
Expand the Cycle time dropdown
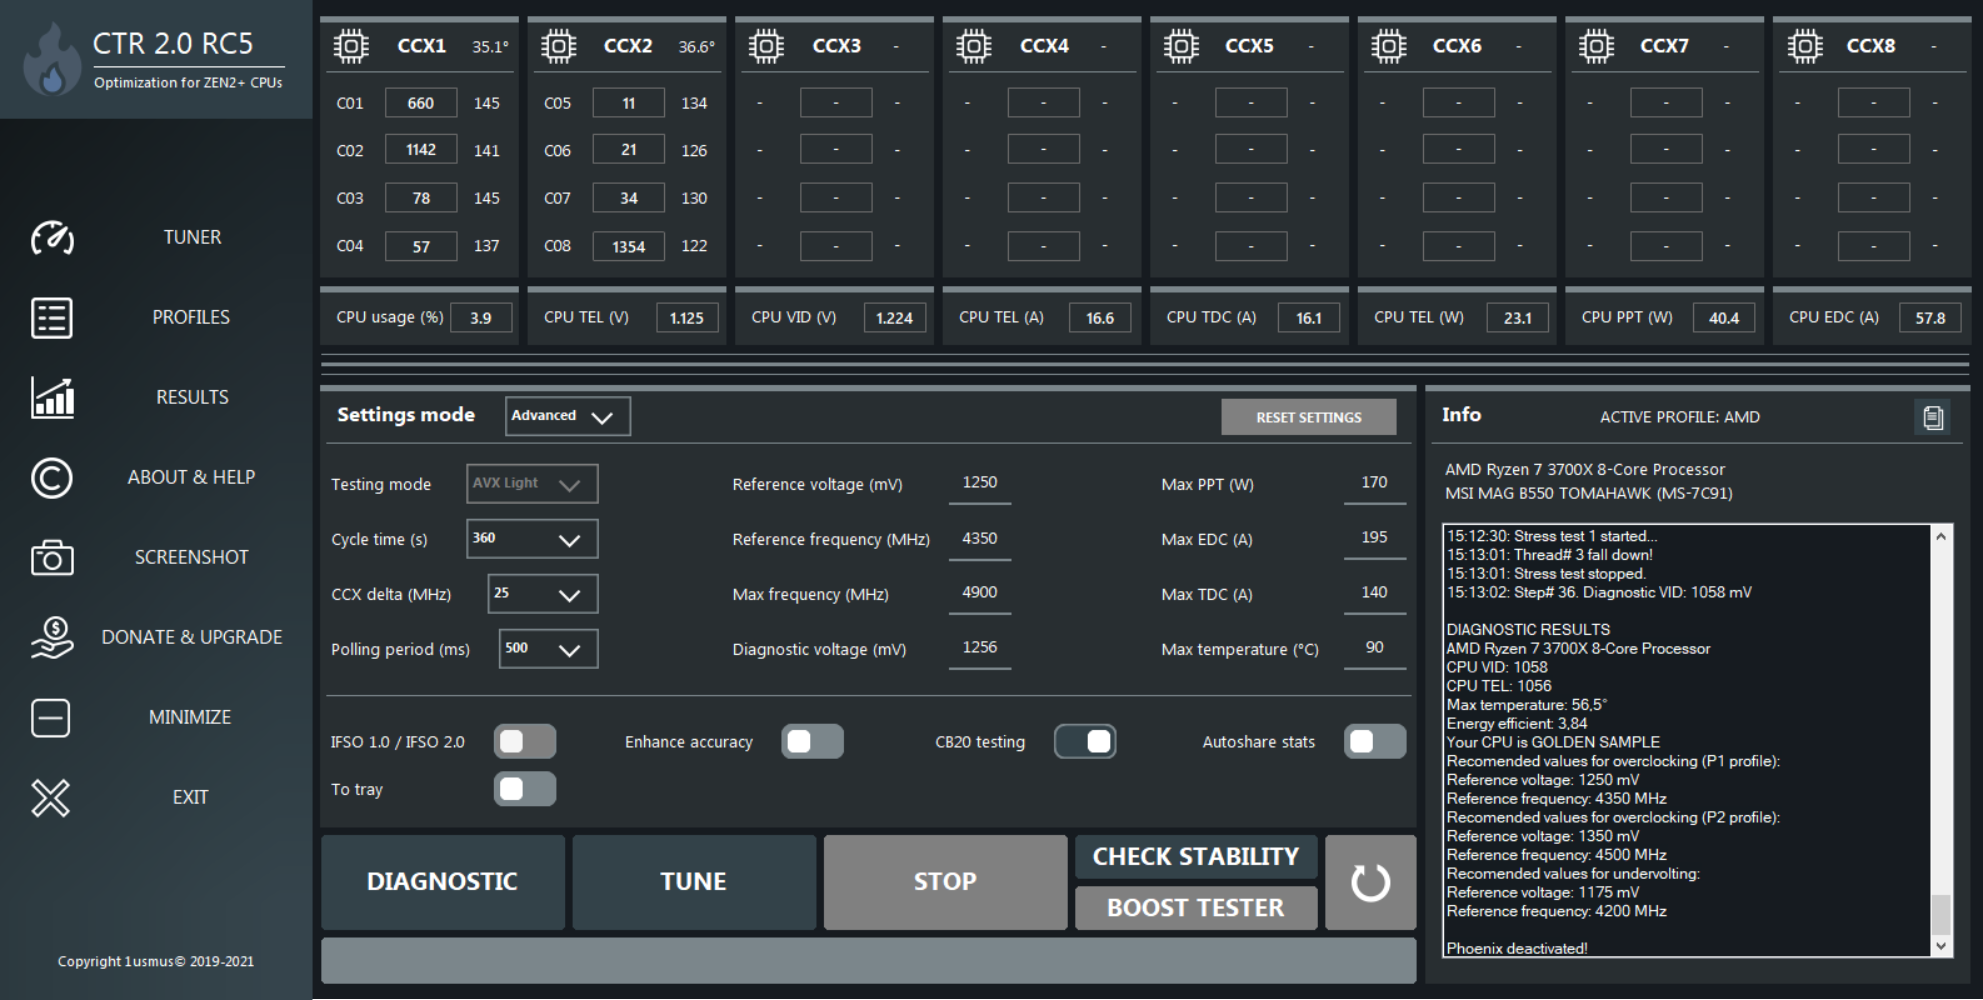[x=532, y=539]
